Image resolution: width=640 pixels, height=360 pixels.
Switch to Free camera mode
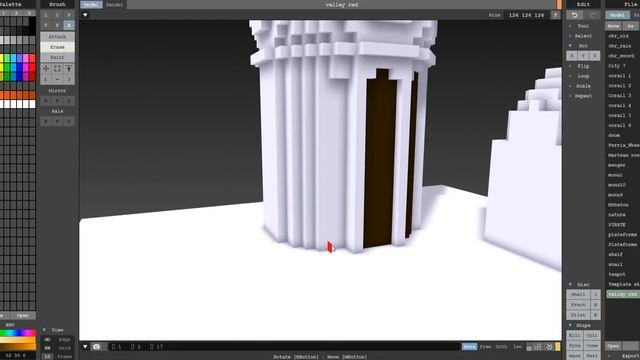pos(485,347)
